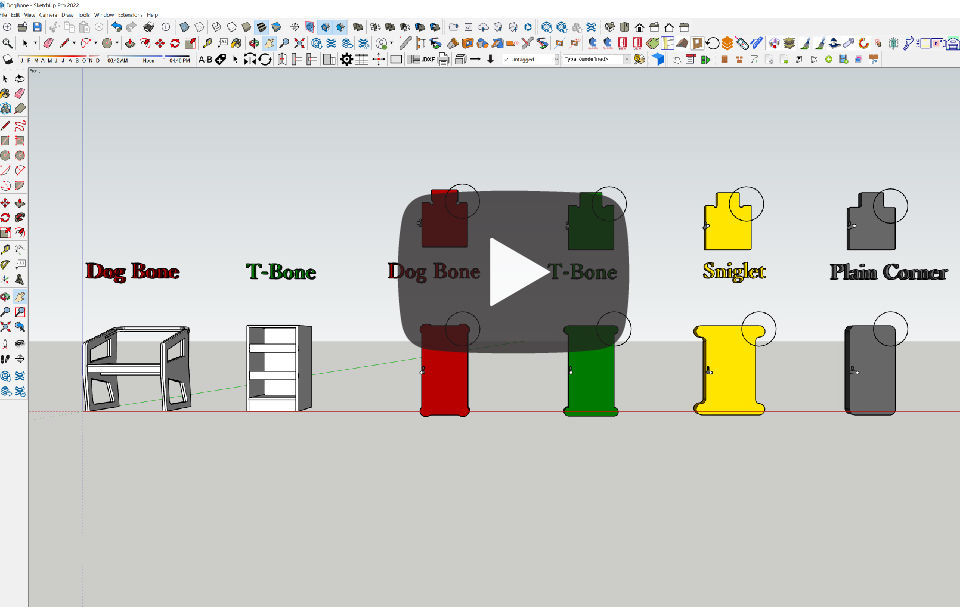The image size is (960, 608).
Task: Choose the Protractor tool in the left palette
Action: (x=6, y=265)
